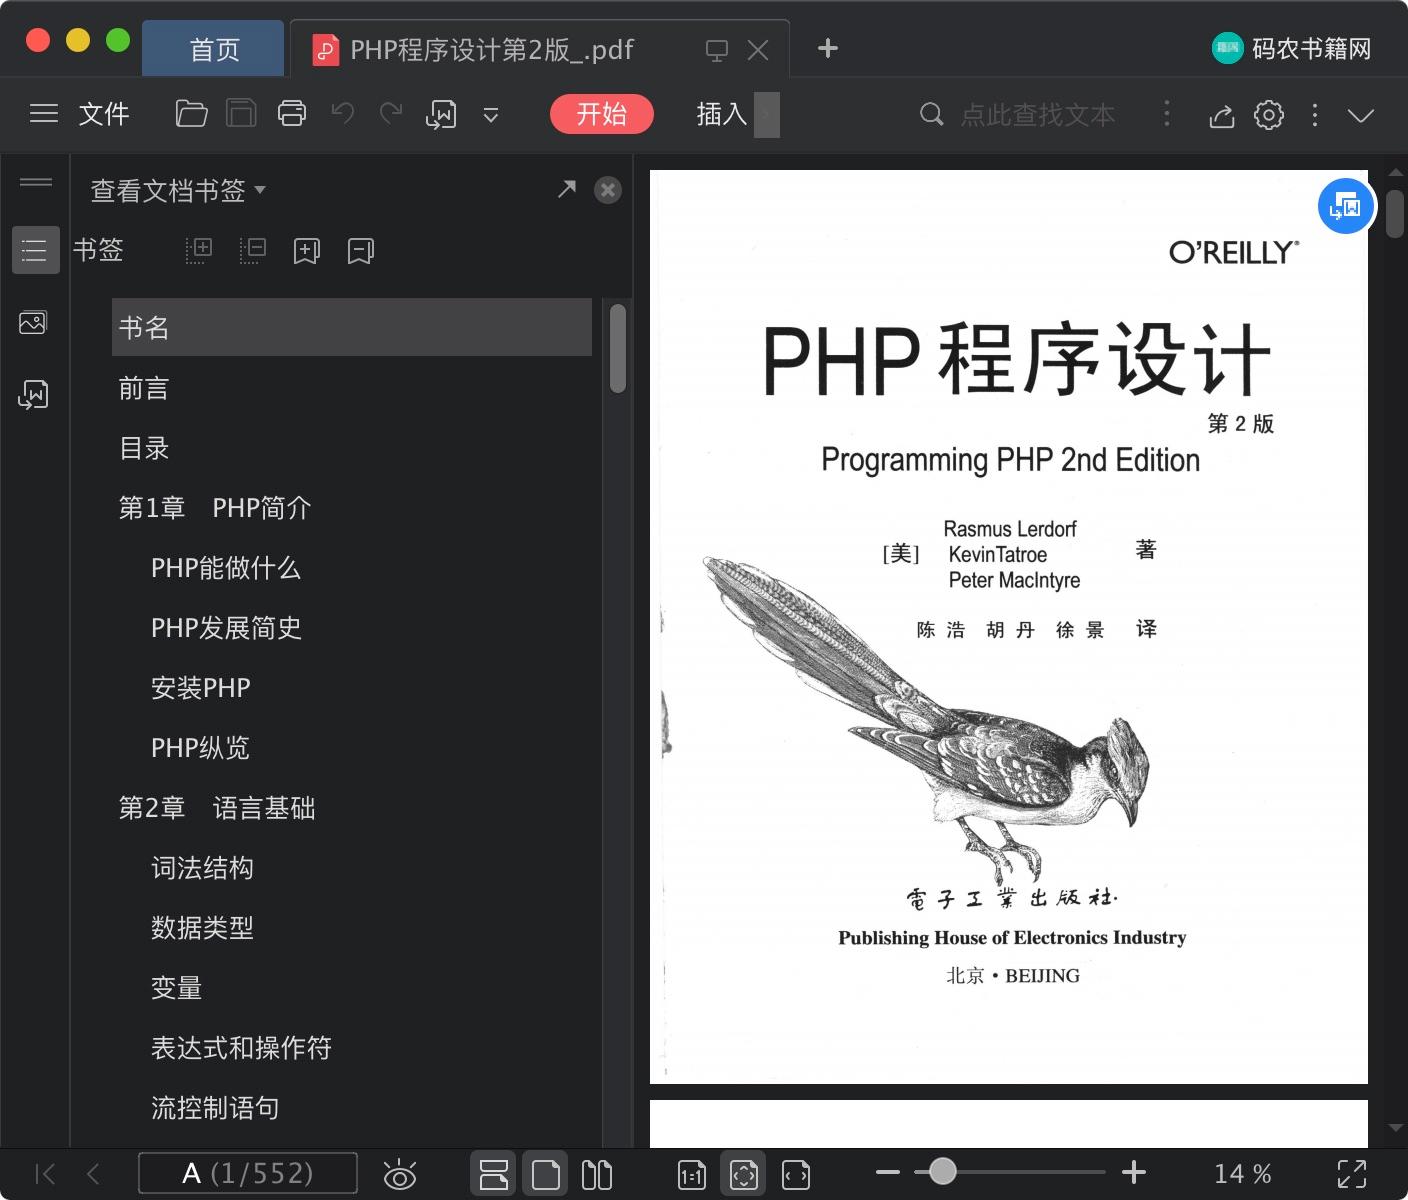Collapse all bookmarks icon

pyautogui.click(x=253, y=250)
